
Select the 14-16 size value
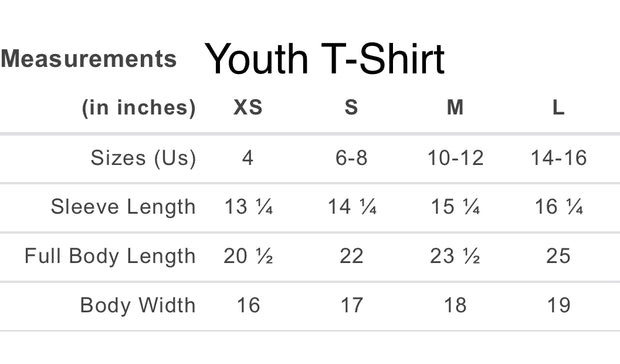pyautogui.click(x=558, y=158)
